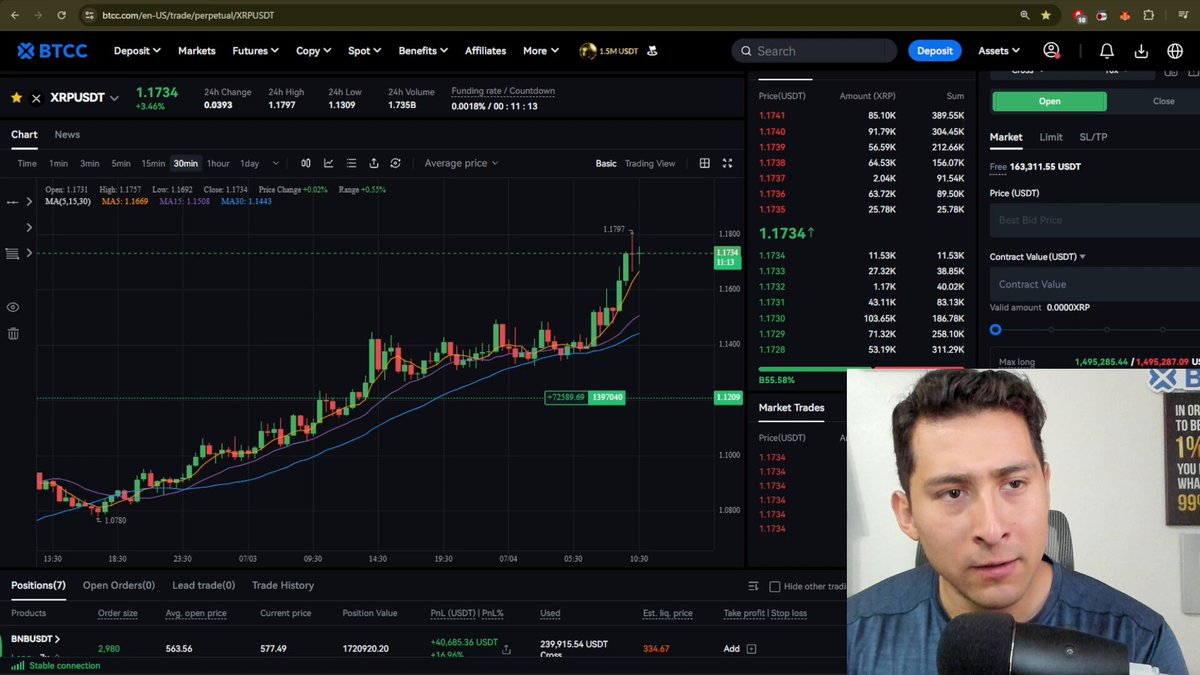Expand the line tool chevron
1200x675 pixels.
[31, 202]
